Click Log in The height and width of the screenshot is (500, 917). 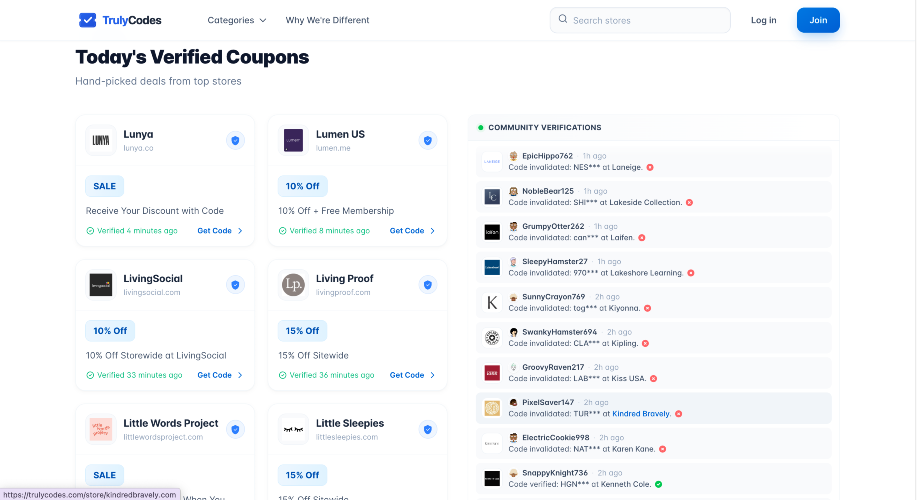coord(763,20)
